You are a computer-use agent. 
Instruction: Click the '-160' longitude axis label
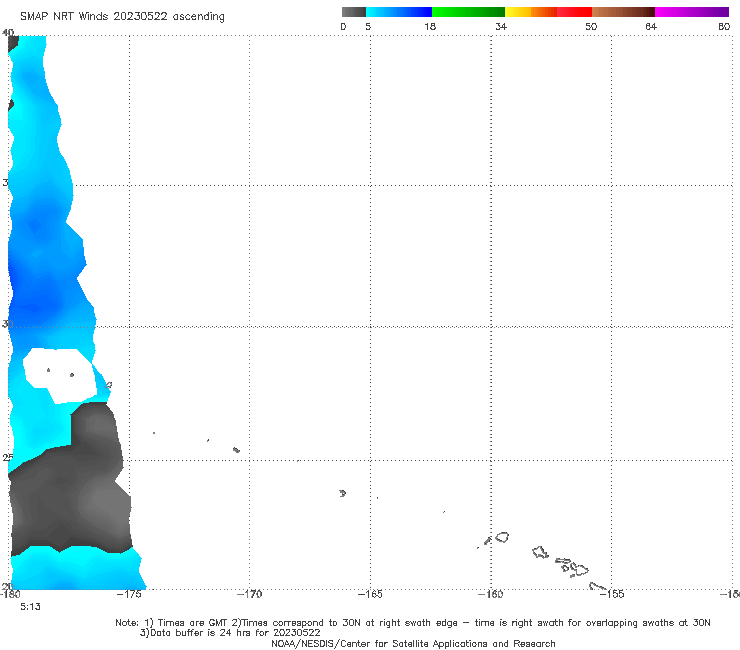(490, 594)
